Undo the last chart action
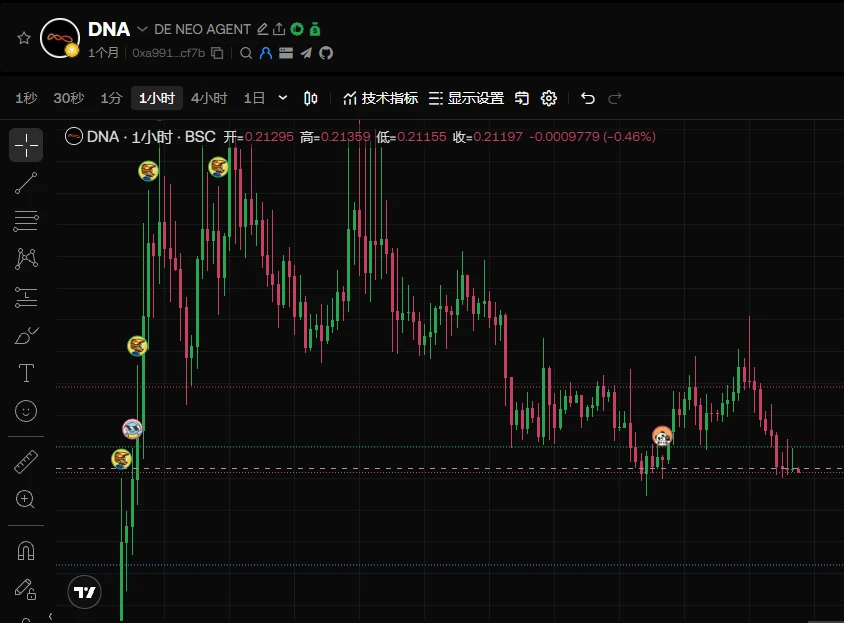This screenshot has height=623, width=844. [x=588, y=98]
